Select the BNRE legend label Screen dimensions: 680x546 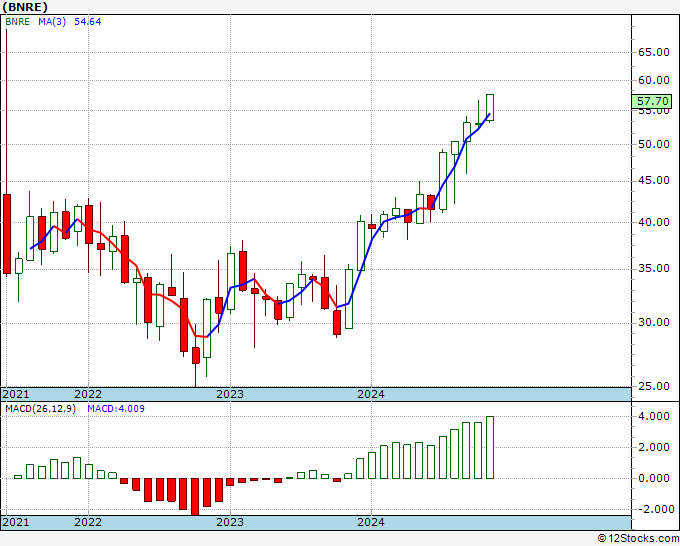point(17,21)
